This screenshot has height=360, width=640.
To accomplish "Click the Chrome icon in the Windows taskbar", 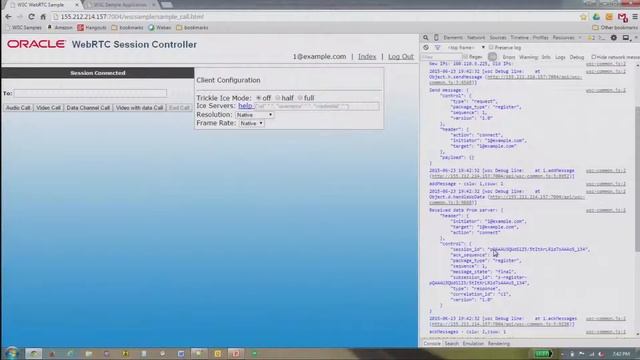I will 34,353.
